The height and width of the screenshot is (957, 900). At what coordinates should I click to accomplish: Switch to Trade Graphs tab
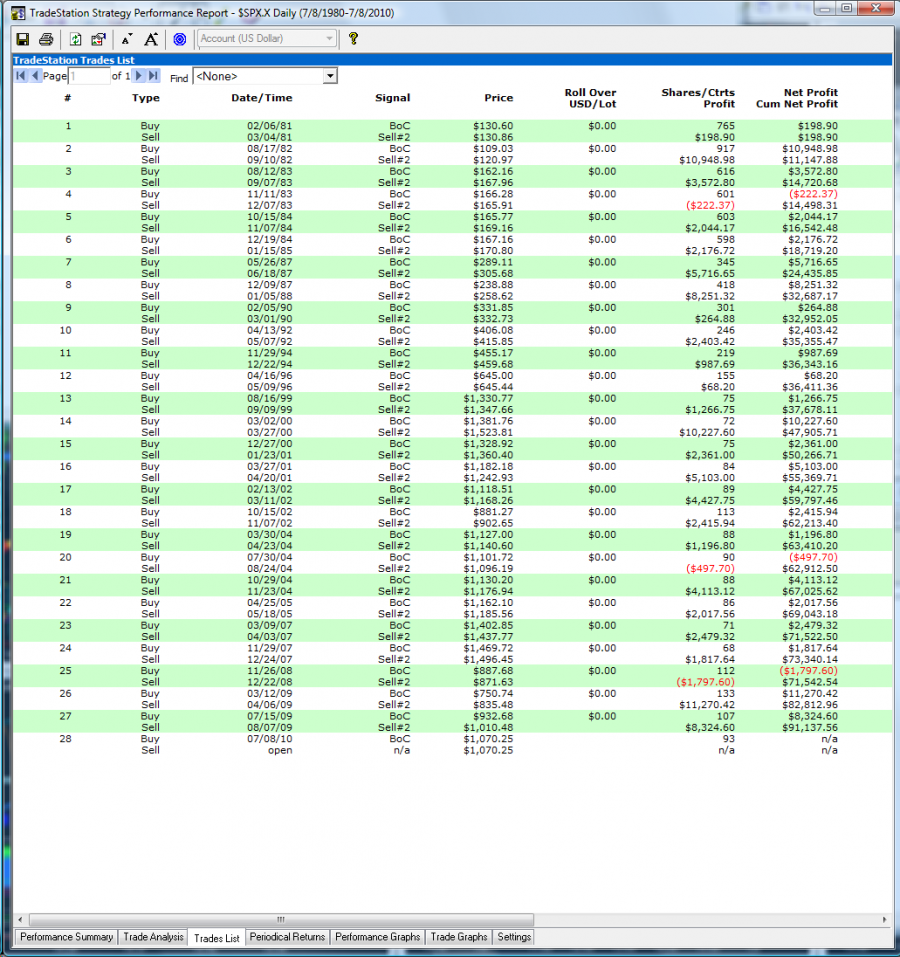[x=459, y=937]
